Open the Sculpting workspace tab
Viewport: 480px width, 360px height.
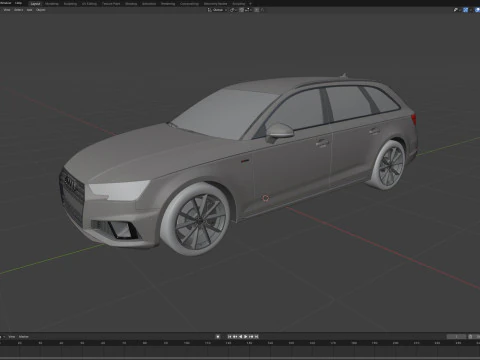pyautogui.click(x=70, y=4)
